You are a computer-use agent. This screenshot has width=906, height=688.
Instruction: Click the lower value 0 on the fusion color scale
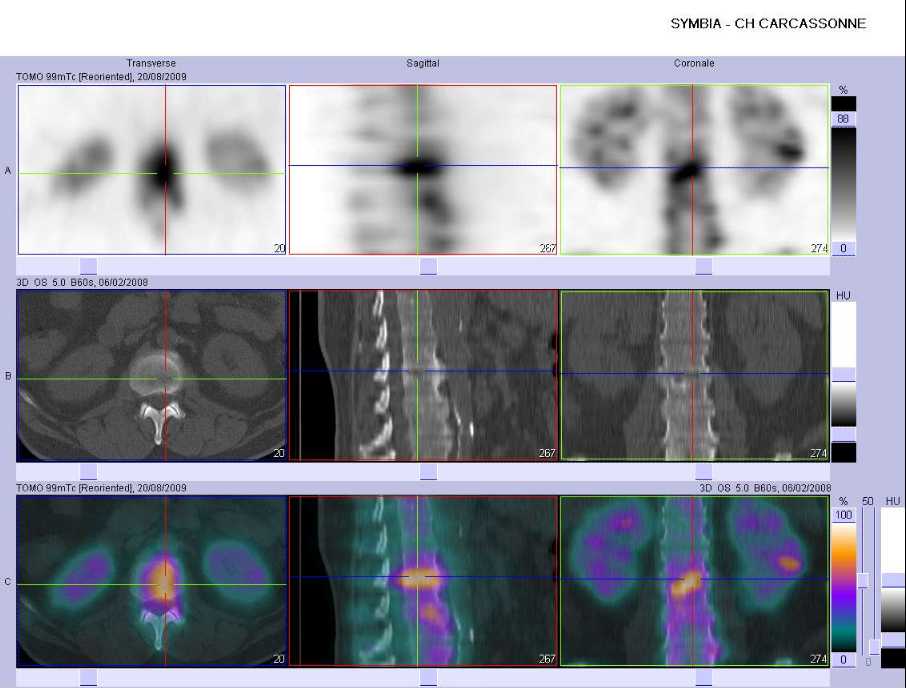click(x=844, y=659)
